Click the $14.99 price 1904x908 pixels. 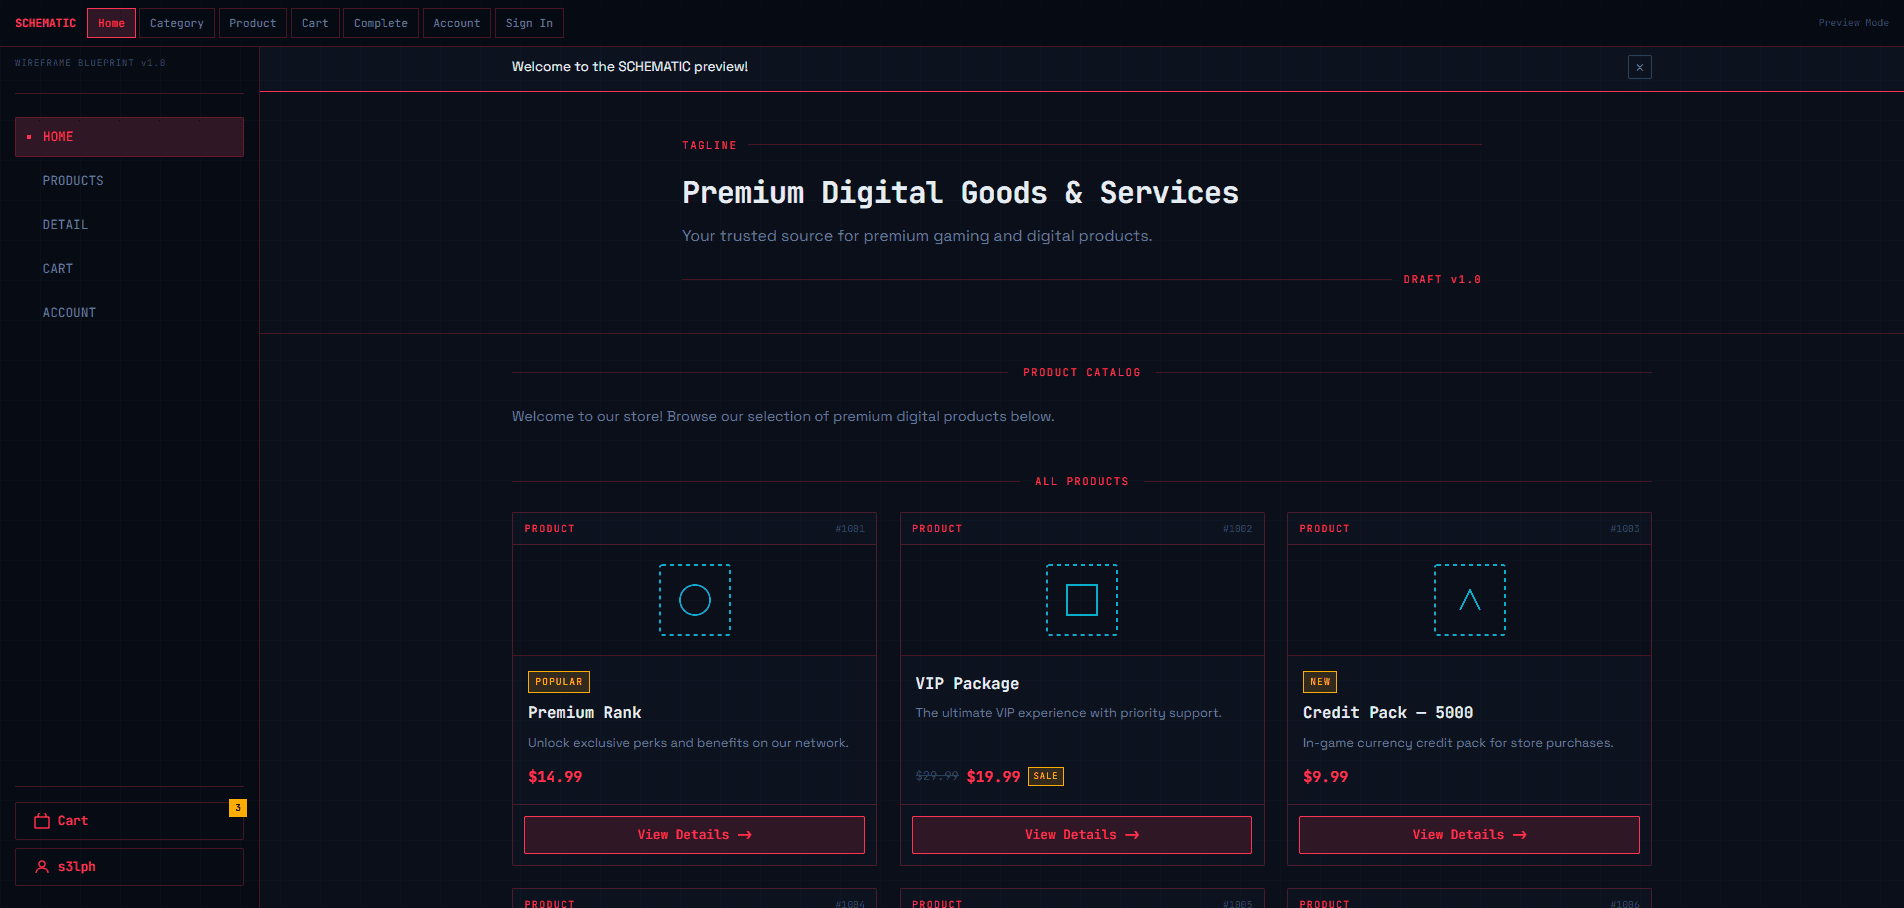(555, 777)
